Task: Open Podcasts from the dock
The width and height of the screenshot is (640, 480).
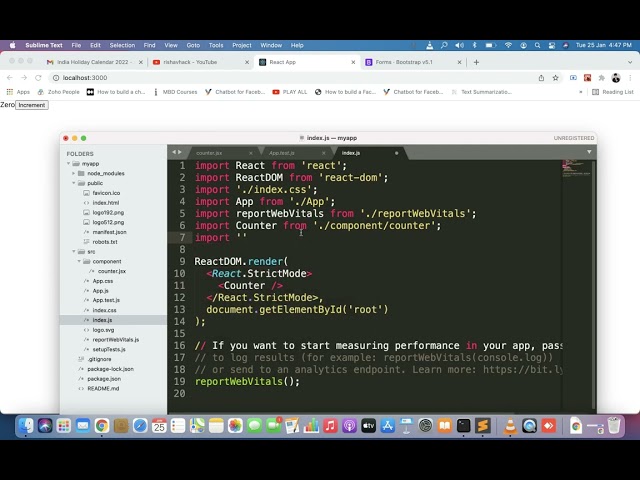Action: [349, 426]
